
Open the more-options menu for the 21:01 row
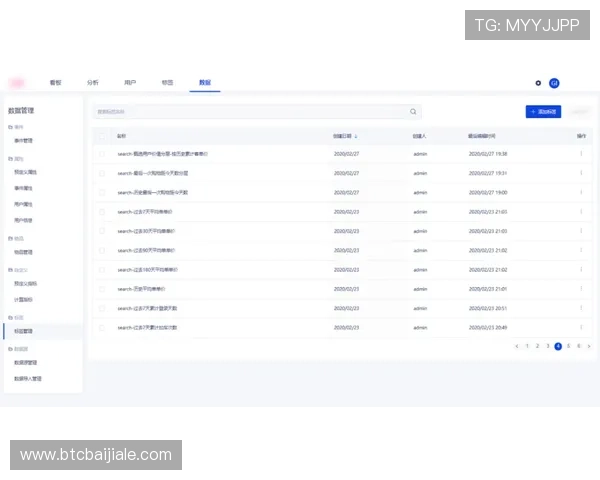(x=581, y=289)
